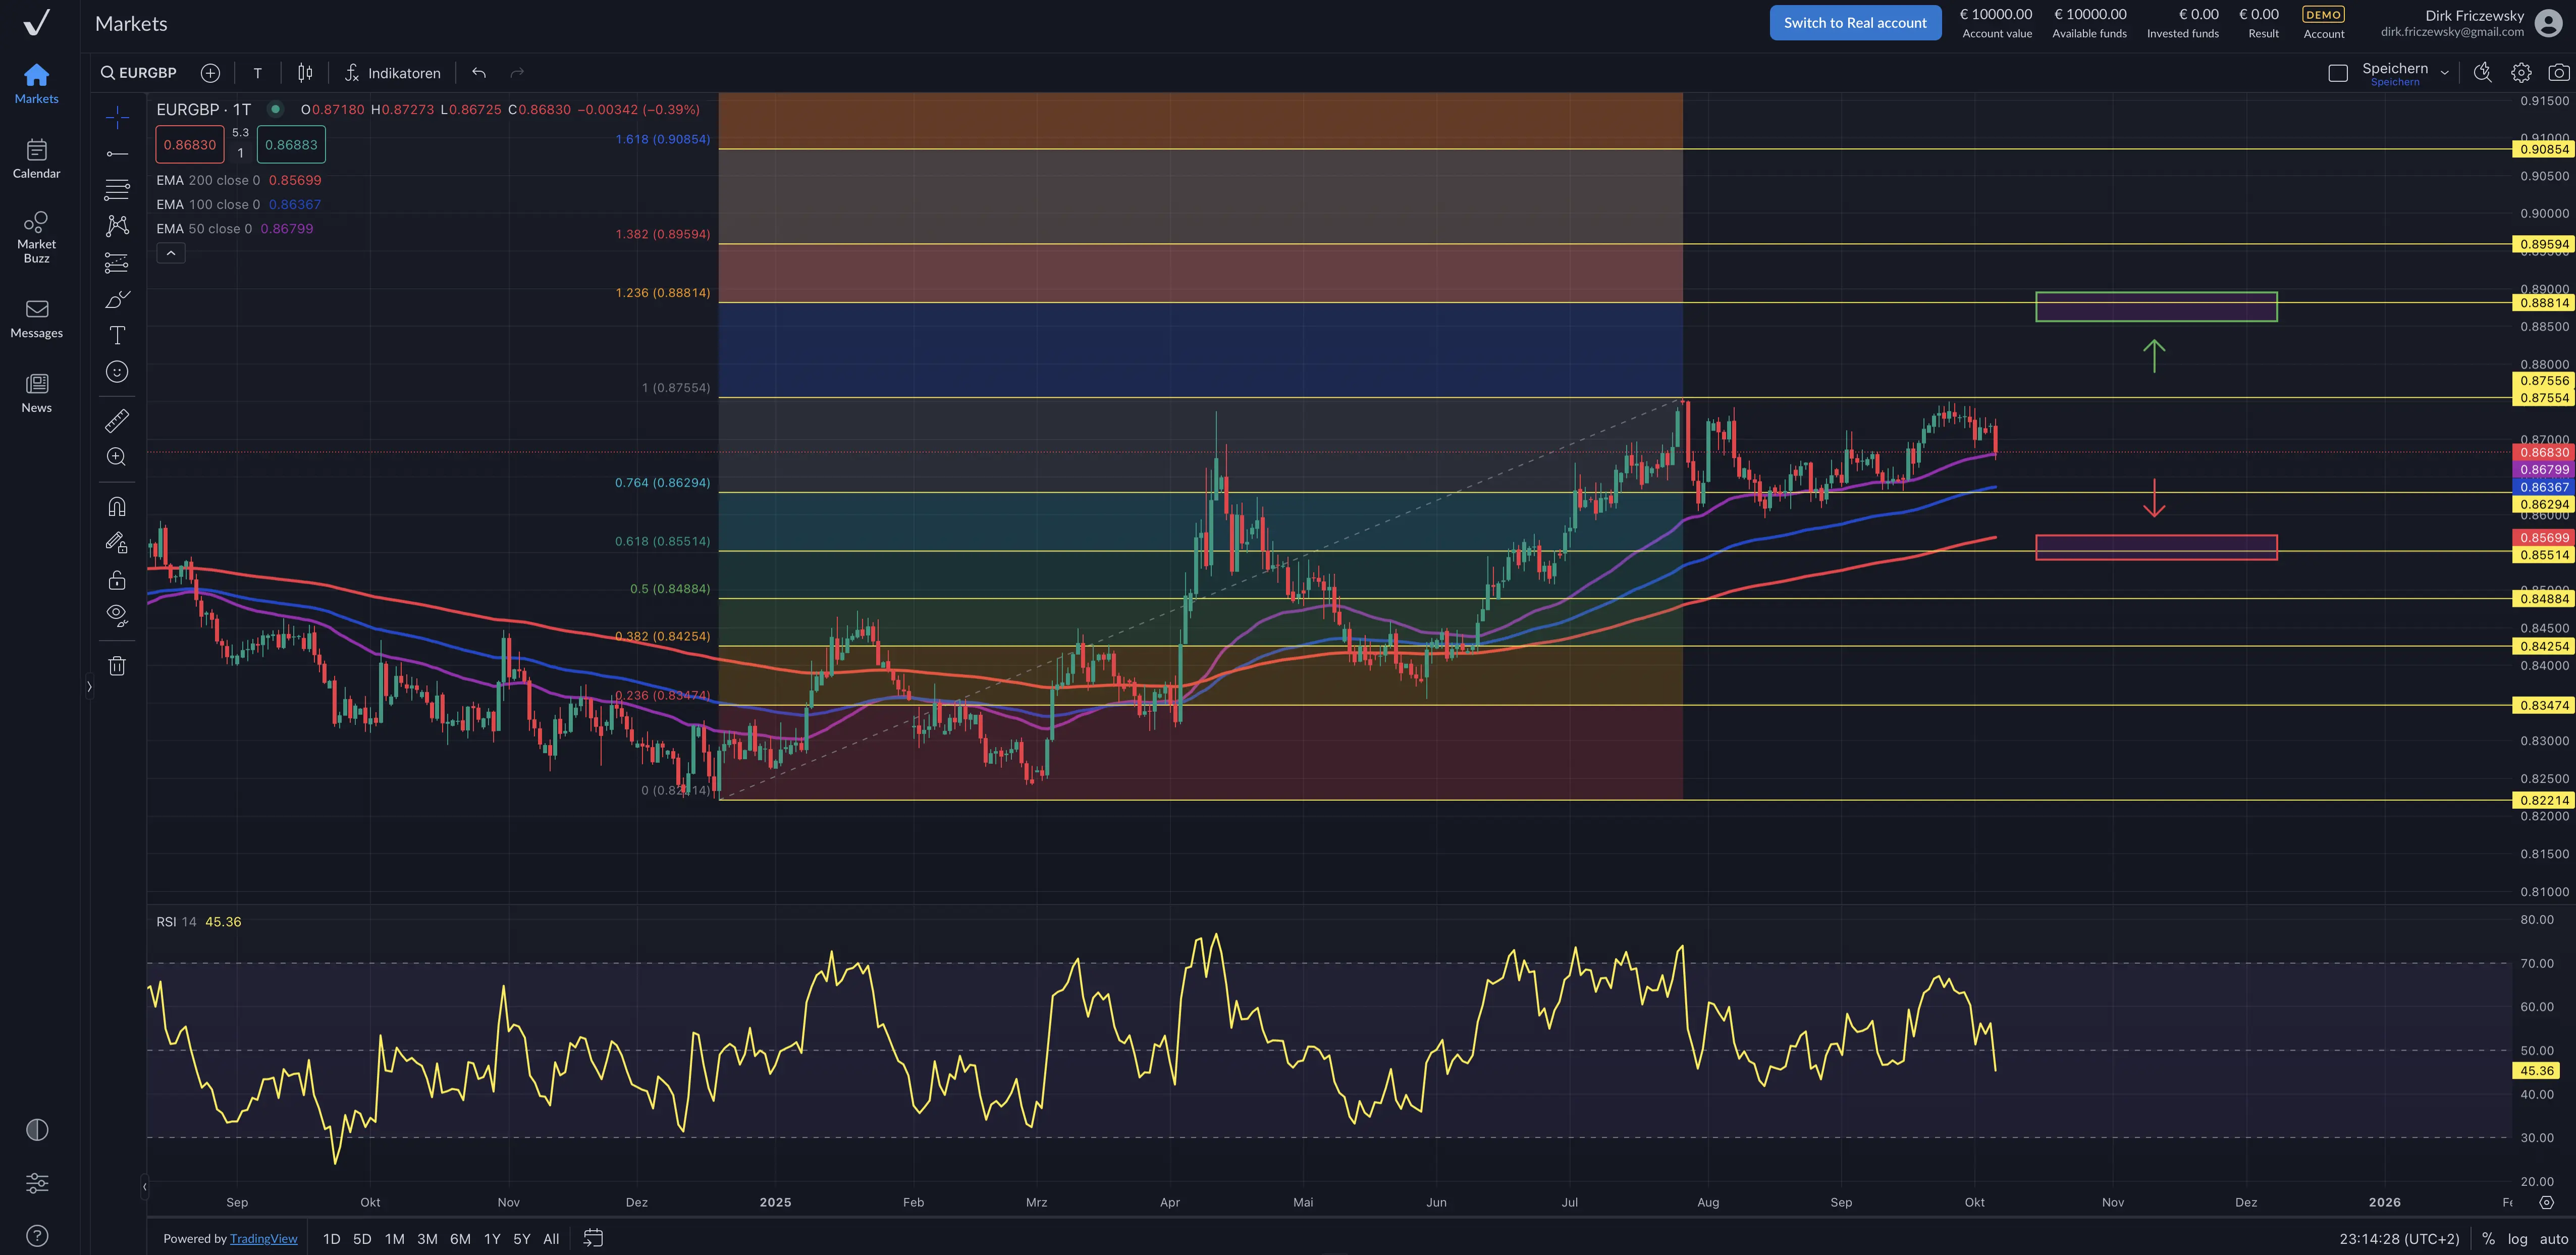The width and height of the screenshot is (2576, 1255).
Task: Open the candlestick chart type selector
Action: 304,72
